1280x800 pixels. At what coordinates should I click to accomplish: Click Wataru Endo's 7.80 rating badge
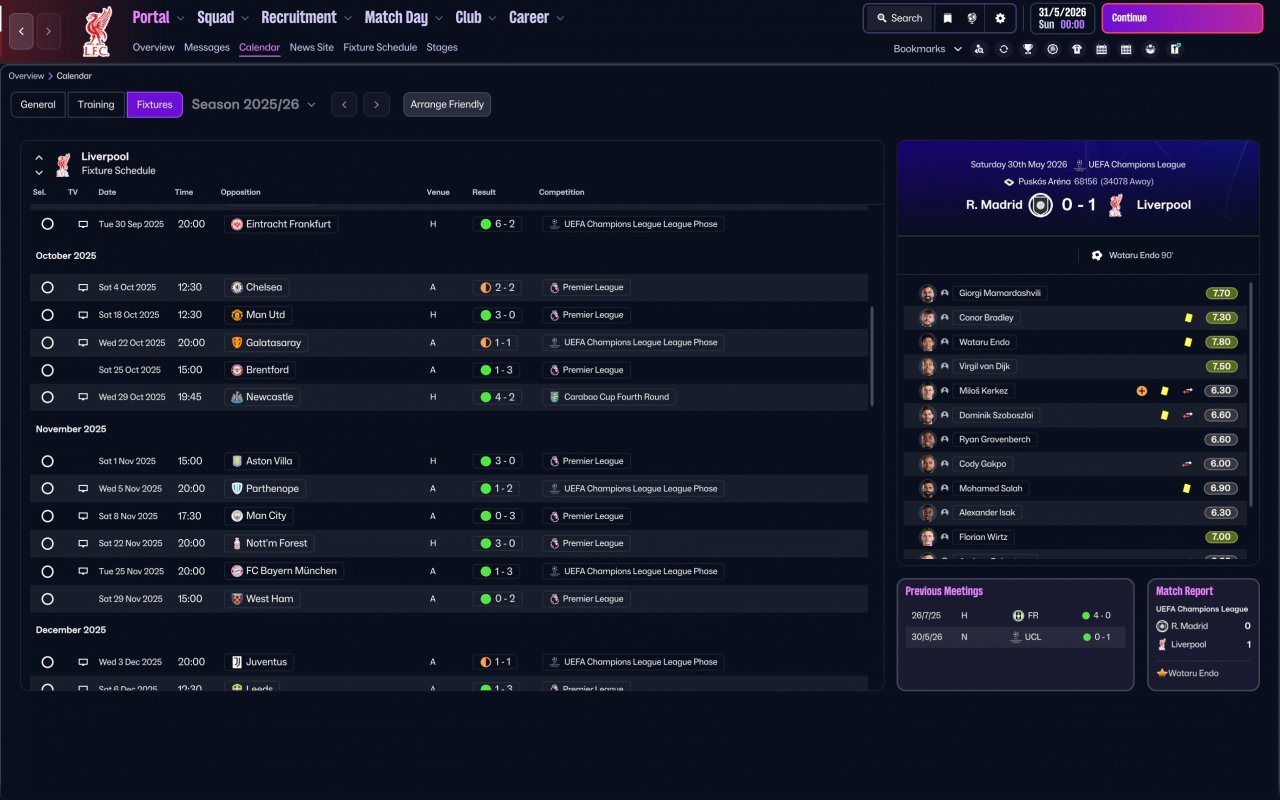point(1221,342)
